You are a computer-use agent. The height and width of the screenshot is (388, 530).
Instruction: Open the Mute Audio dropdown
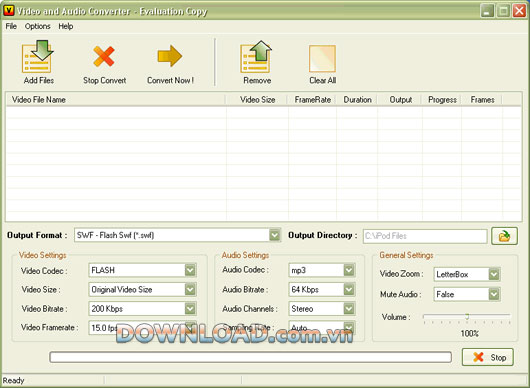tap(494, 294)
